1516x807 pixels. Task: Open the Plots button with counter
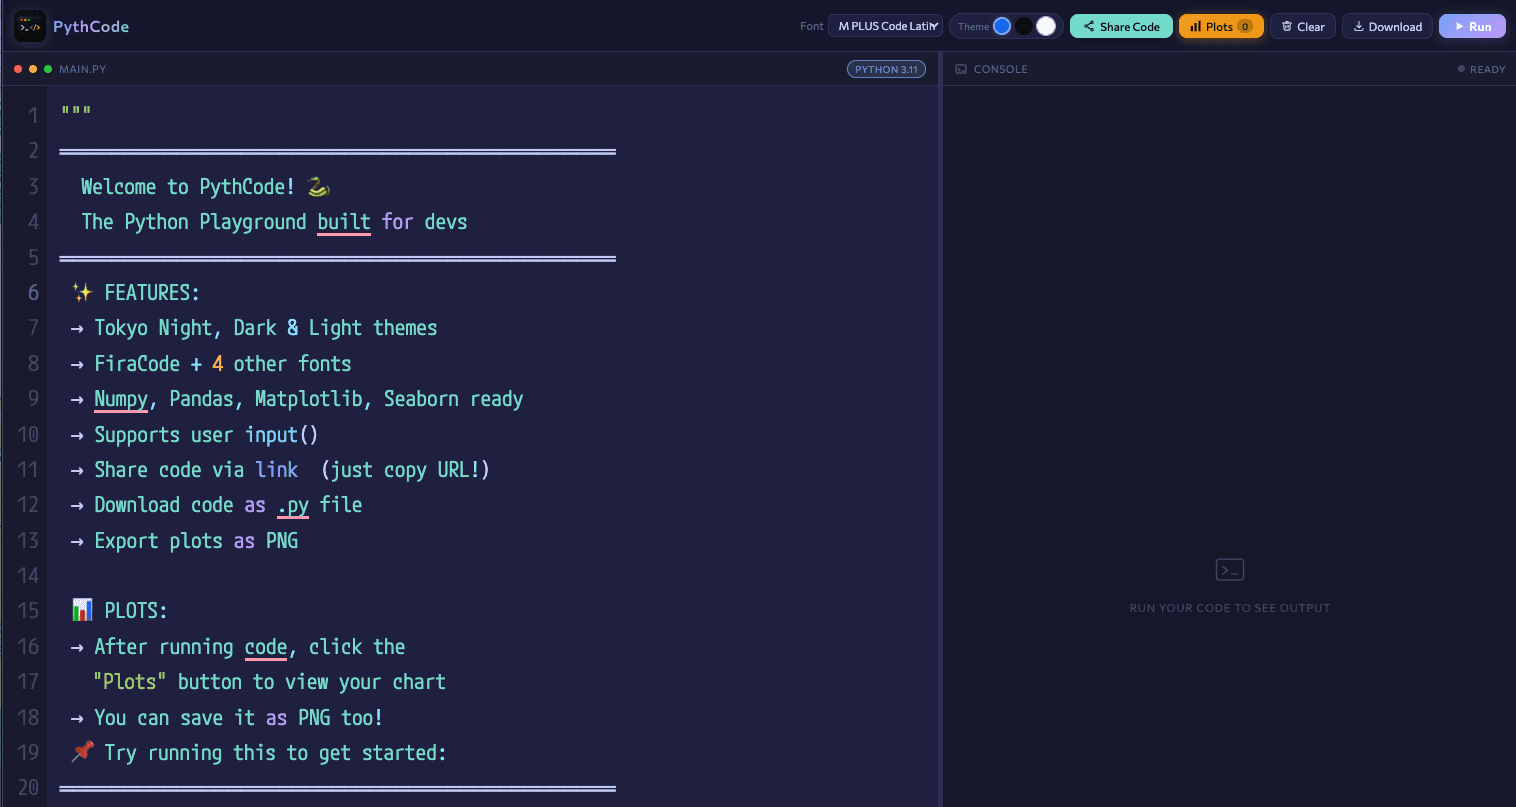pos(1221,26)
